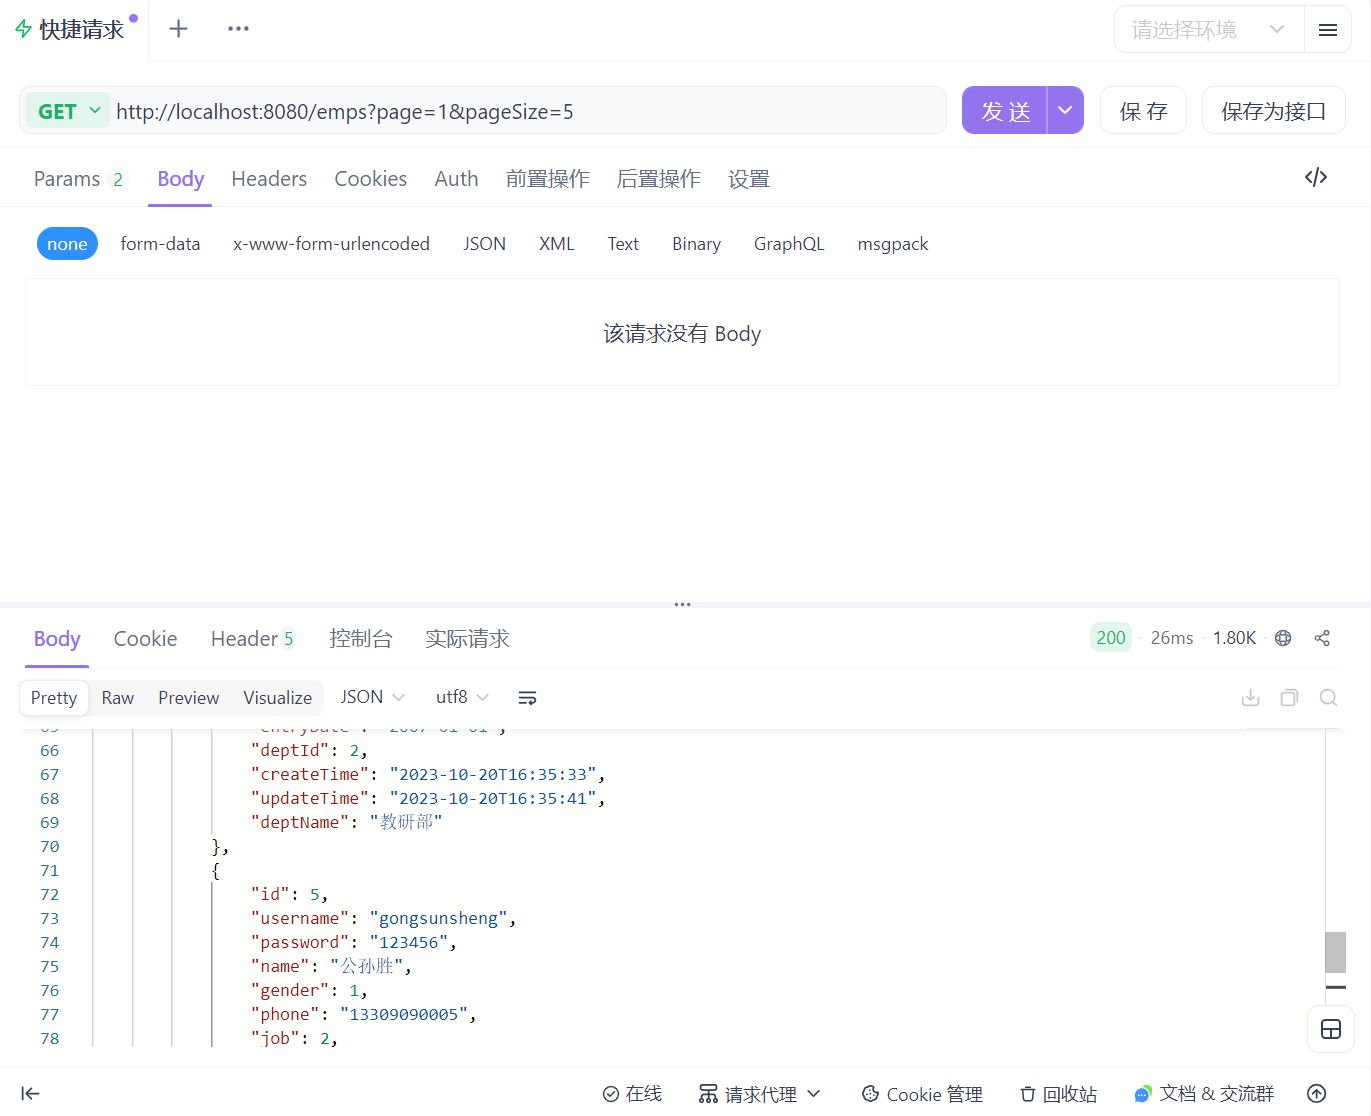The height and width of the screenshot is (1116, 1371).
Task: Click the request/response splitter handle dots
Action: point(683,604)
